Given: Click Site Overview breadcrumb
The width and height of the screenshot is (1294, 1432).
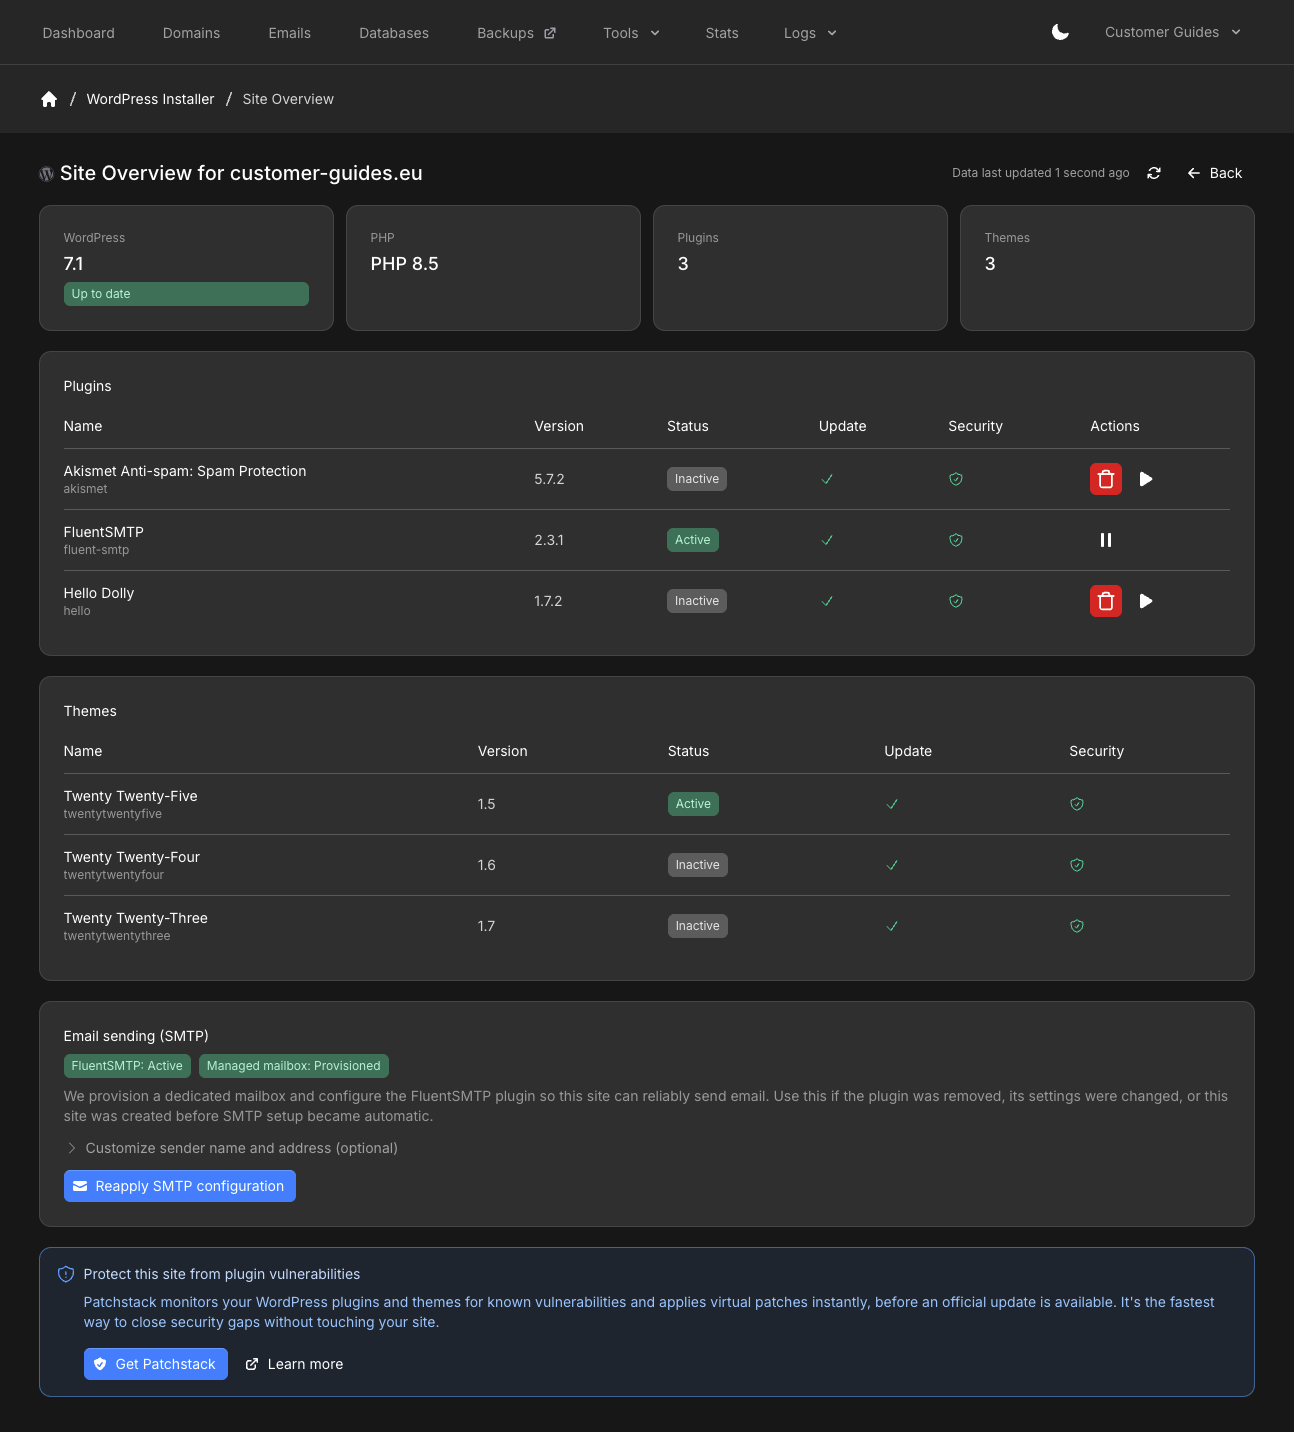Looking at the screenshot, I should click(x=288, y=99).
